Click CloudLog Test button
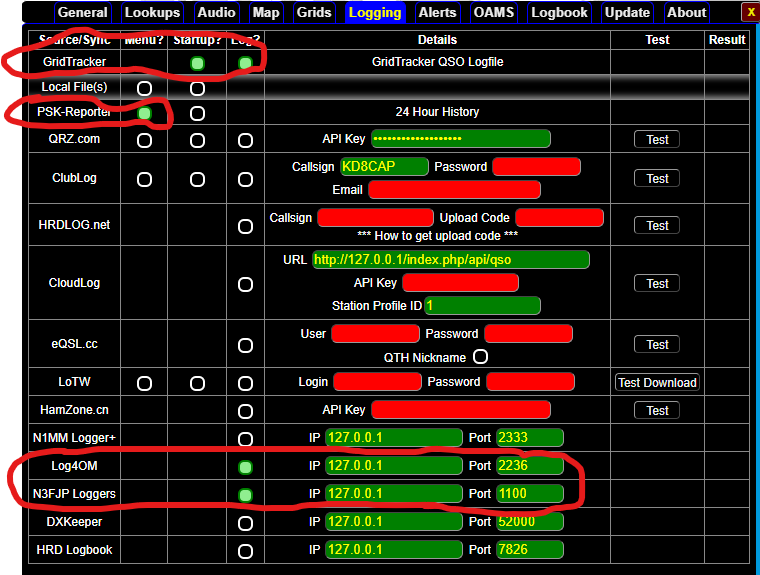Viewport: 760px width, 575px height. (x=657, y=284)
